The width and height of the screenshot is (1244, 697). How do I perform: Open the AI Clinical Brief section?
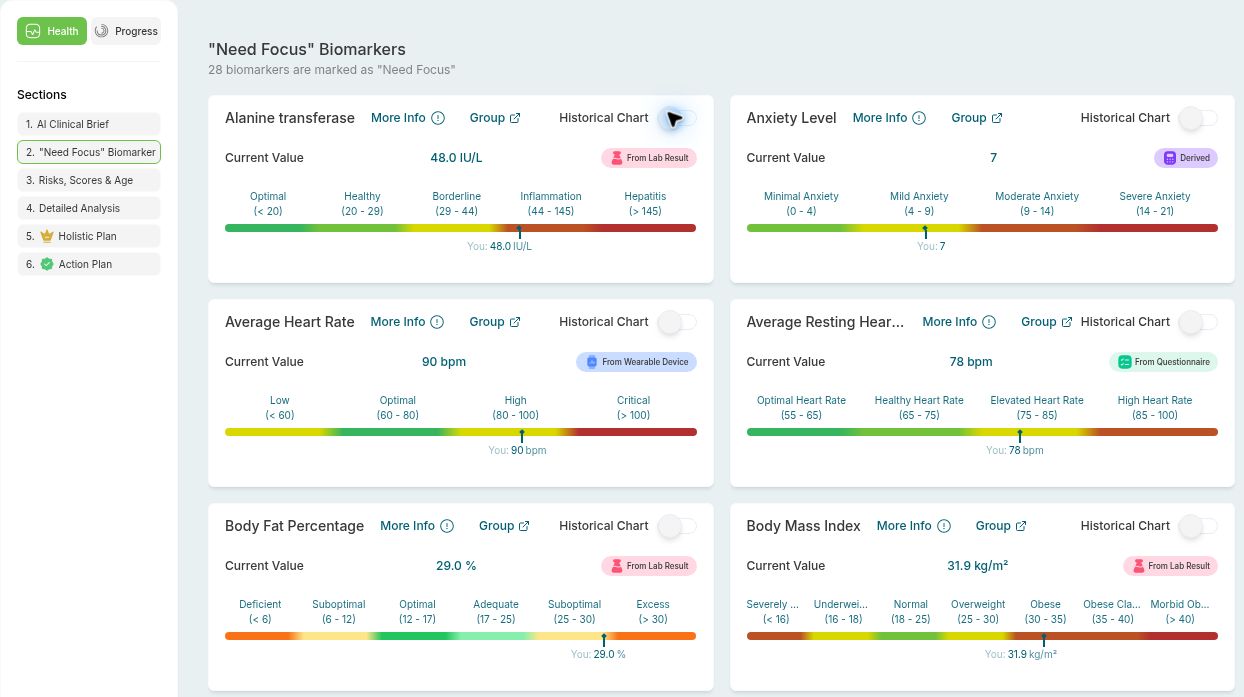coord(89,124)
